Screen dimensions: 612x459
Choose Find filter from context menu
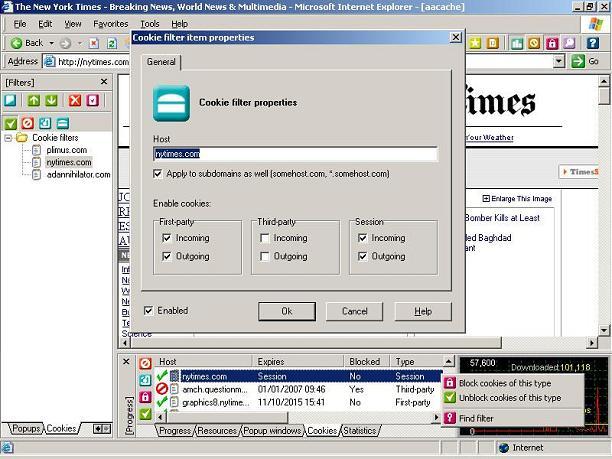coord(476,418)
